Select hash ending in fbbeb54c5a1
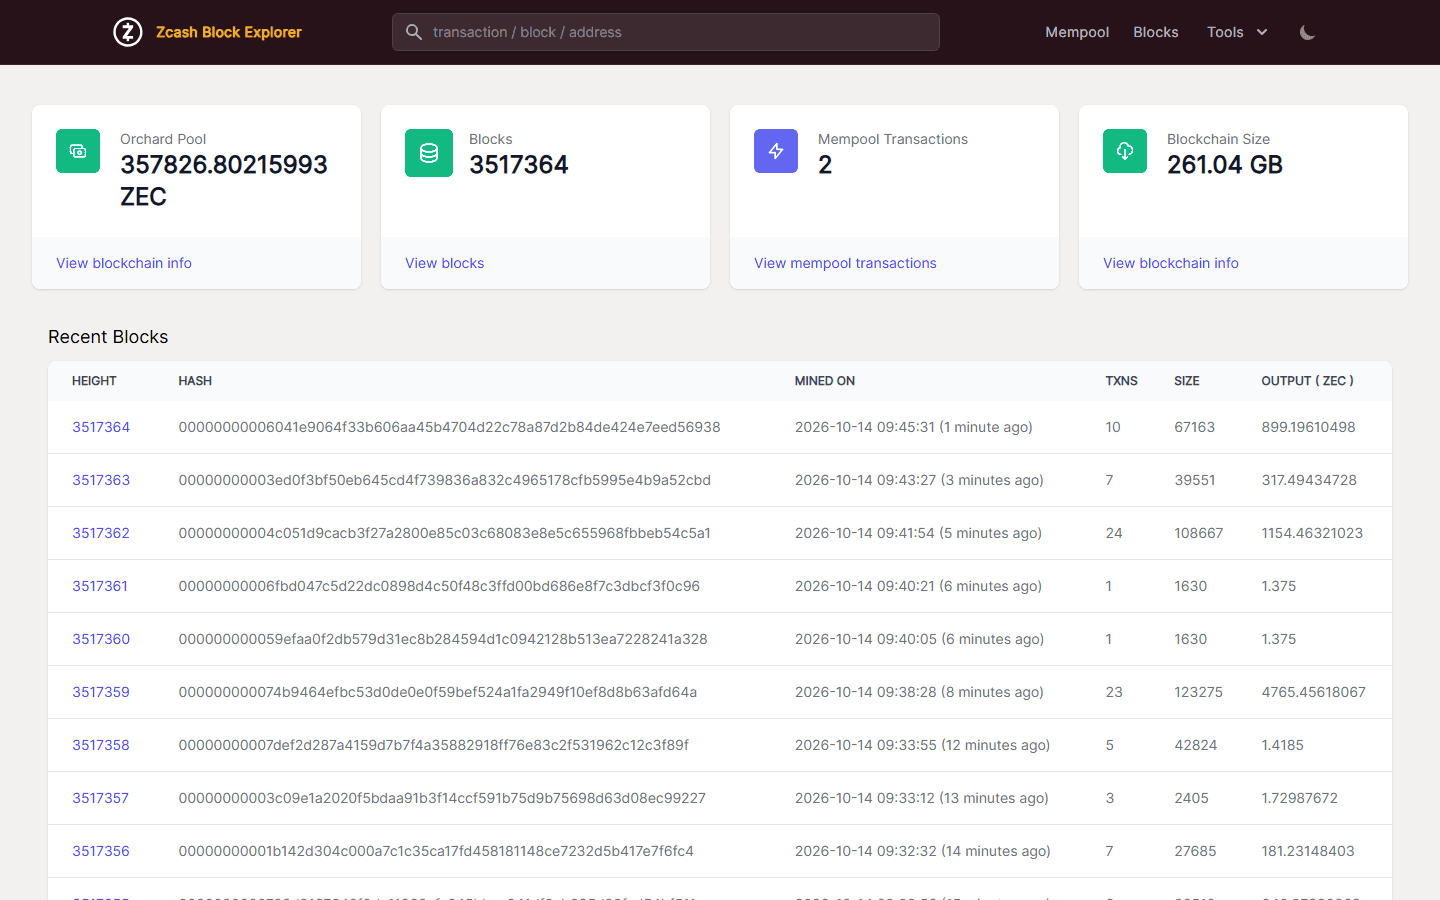This screenshot has width=1440, height=900. [x=445, y=533]
